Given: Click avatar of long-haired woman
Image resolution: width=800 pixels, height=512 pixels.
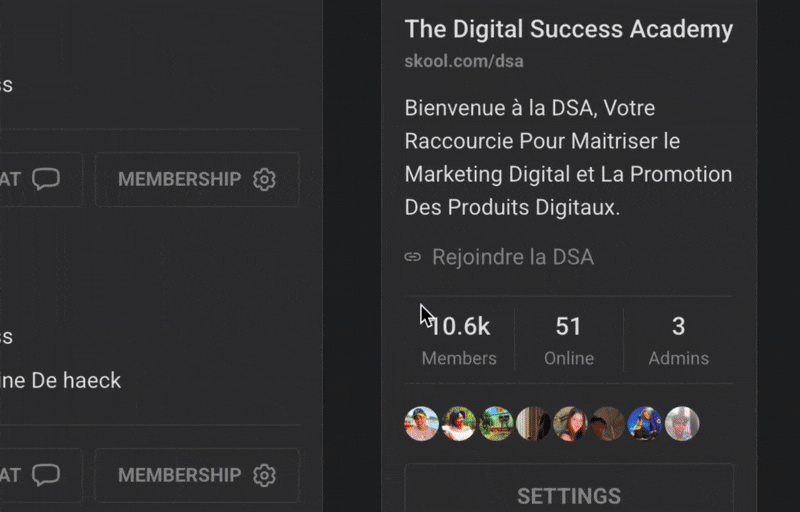Looking at the screenshot, I should tap(570, 424).
